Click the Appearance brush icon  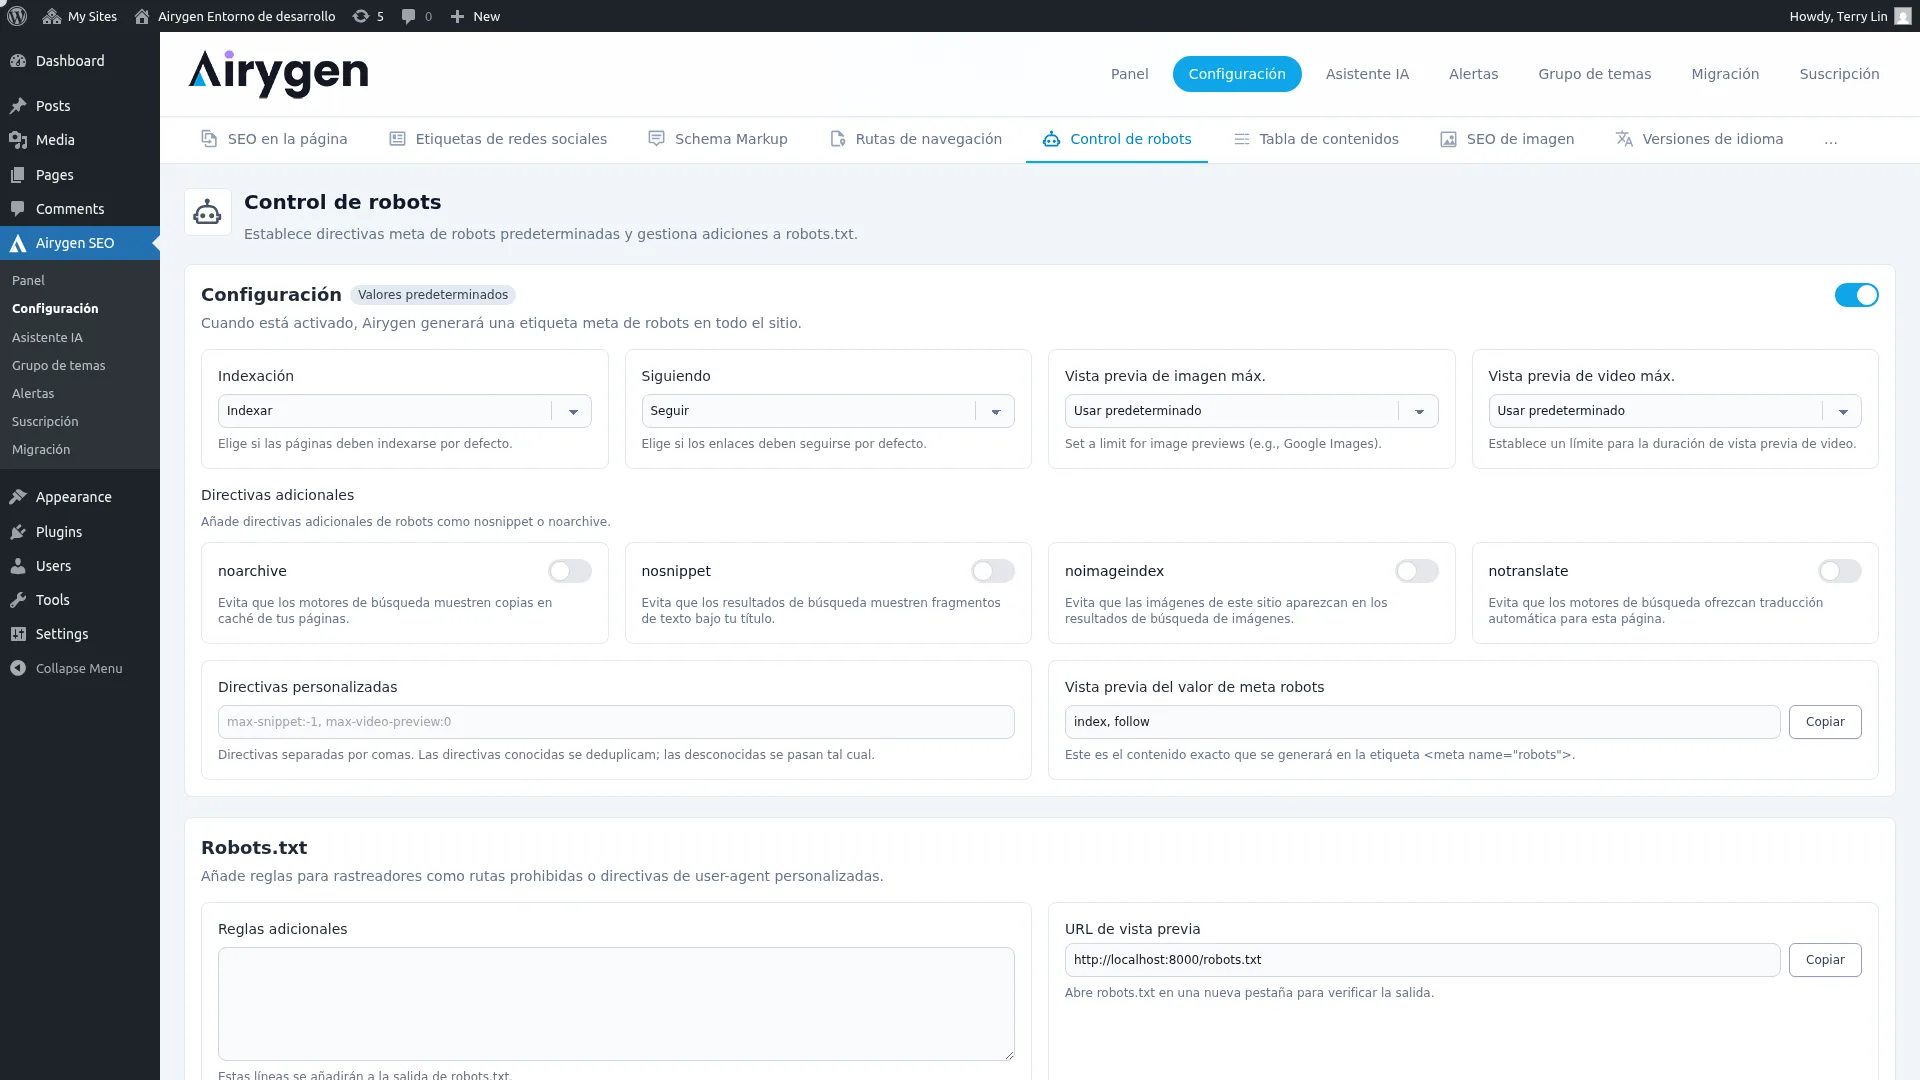click(x=18, y=497)
